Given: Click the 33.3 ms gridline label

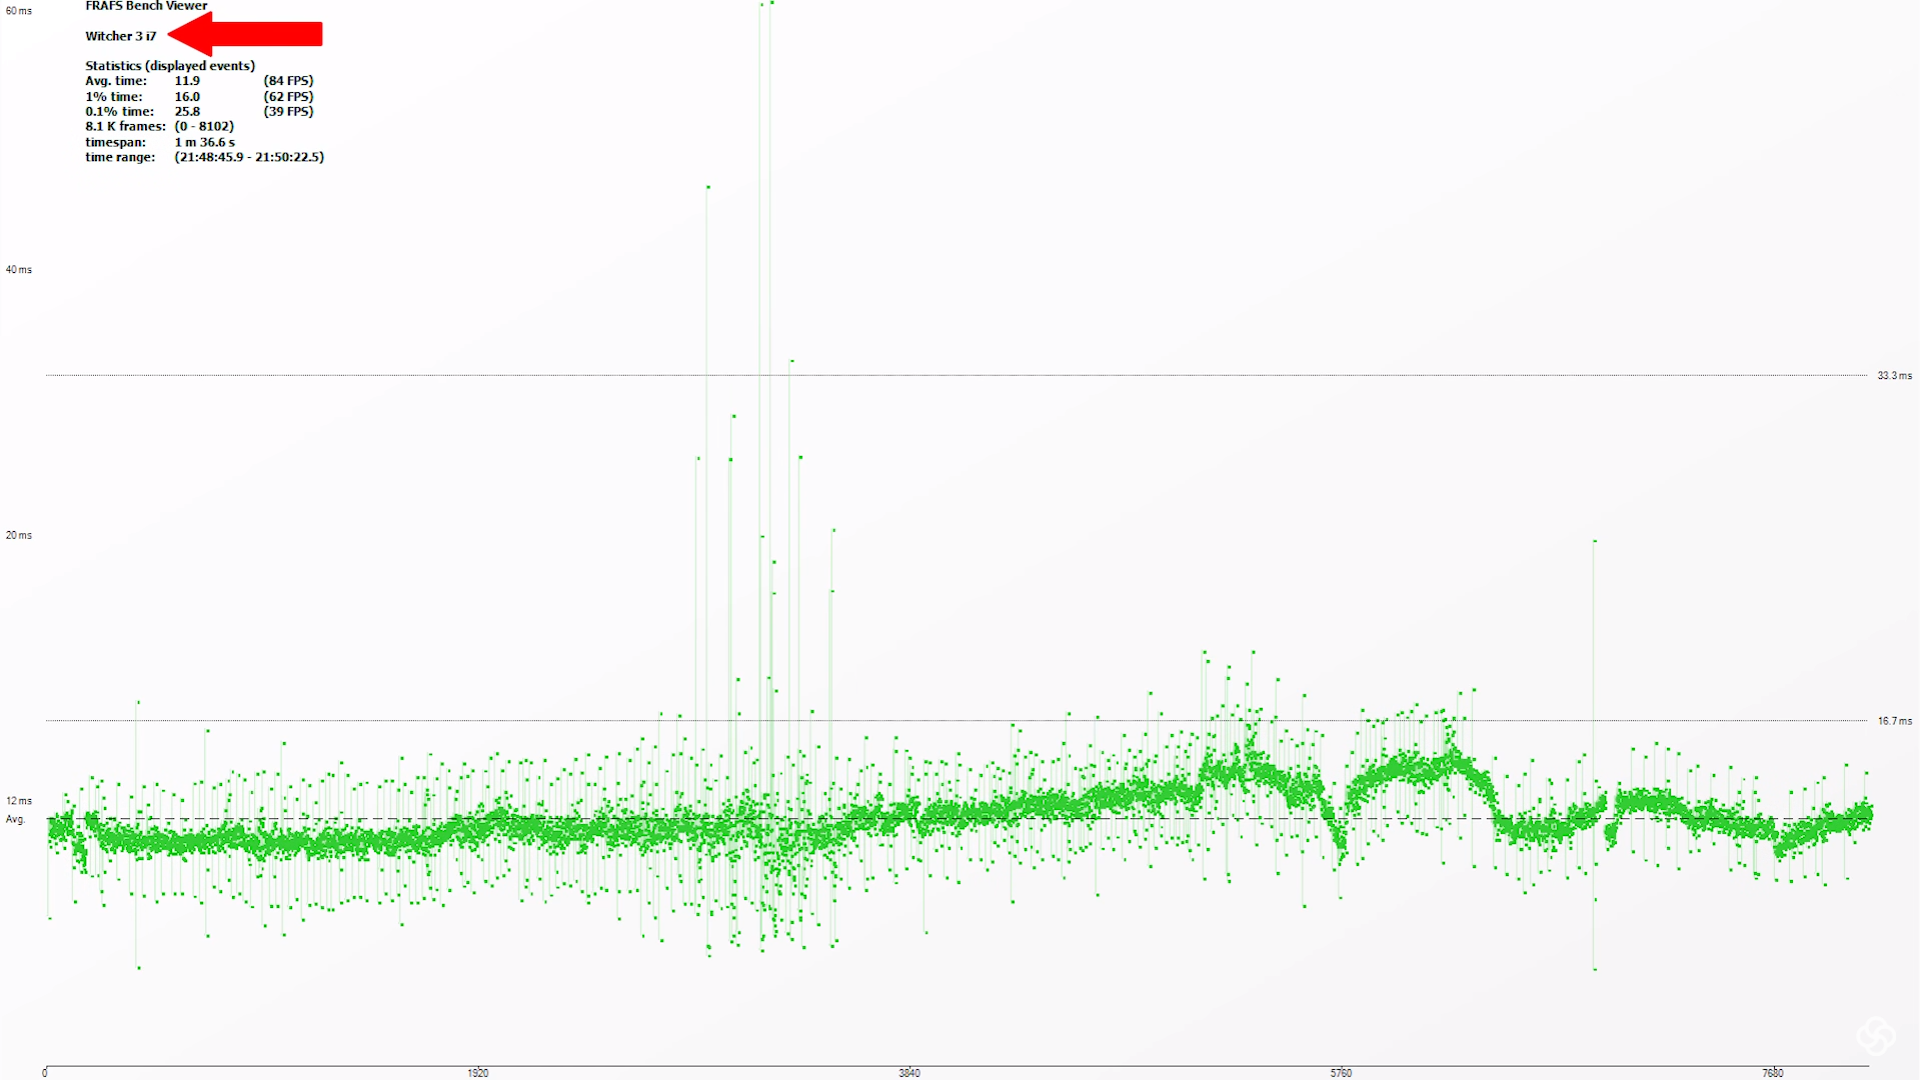Looking at the screenshot, I should [x=1894, y=376].
